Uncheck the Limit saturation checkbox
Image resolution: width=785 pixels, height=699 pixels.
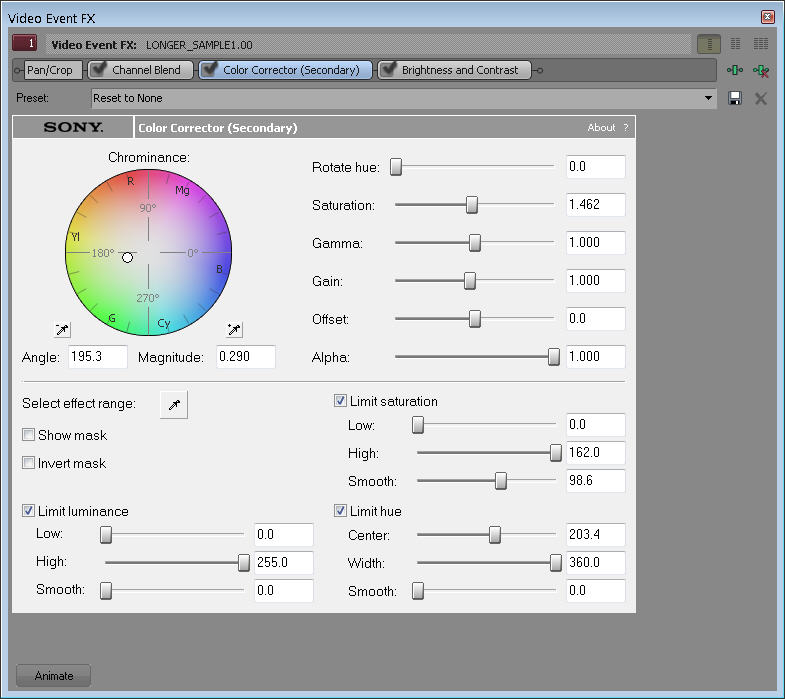pyautogui.click(x=341, y=401)
